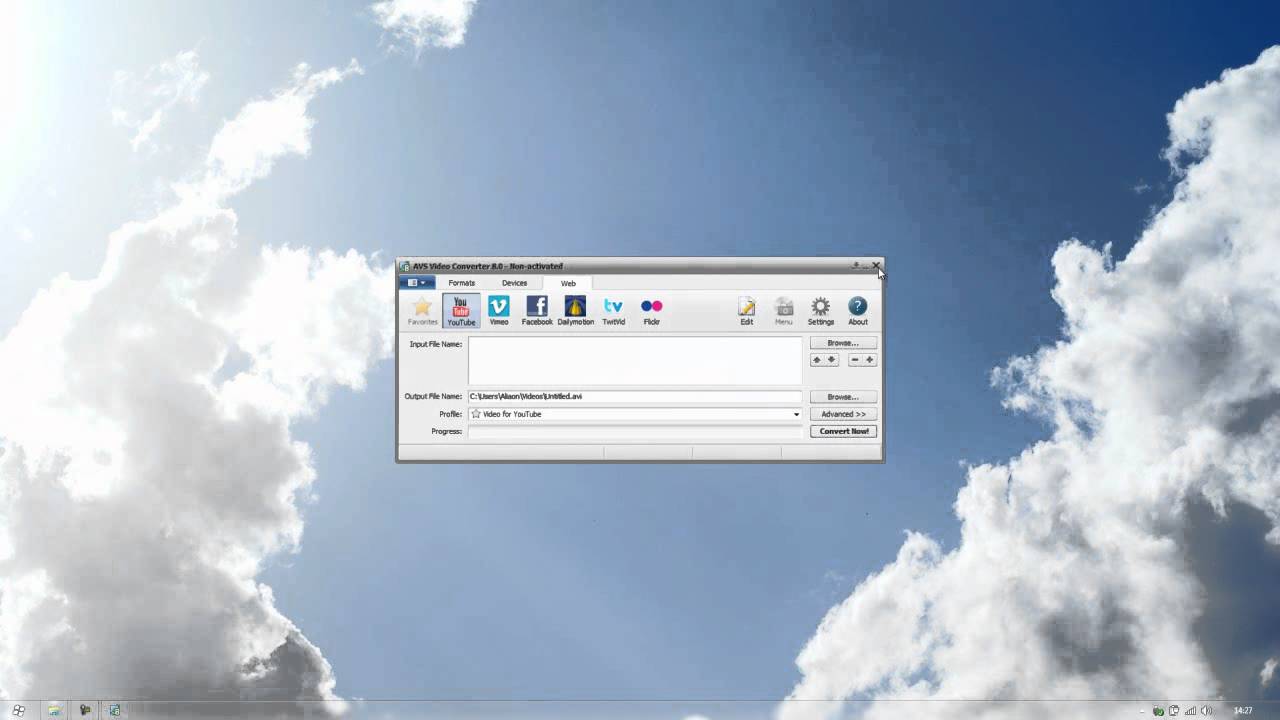1280x720 pixels.
Task: Open network signal tray icon
Action: coord(1190,711)
